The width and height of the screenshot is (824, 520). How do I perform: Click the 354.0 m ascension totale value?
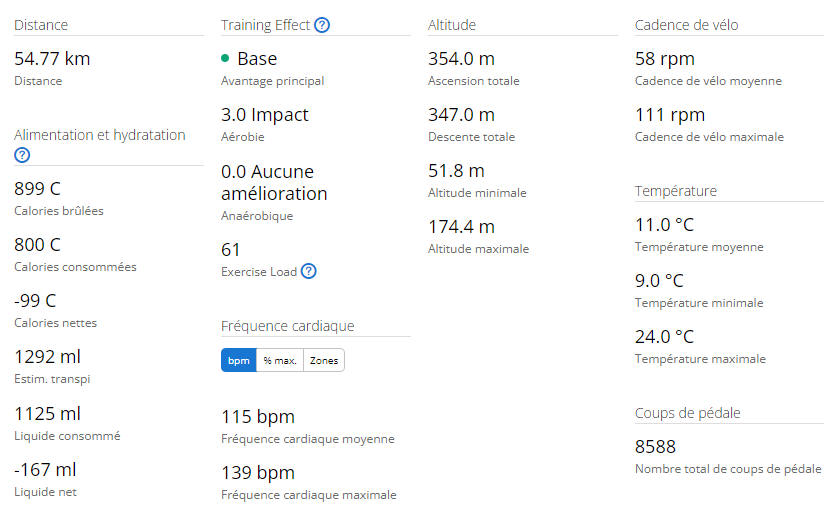461,58
